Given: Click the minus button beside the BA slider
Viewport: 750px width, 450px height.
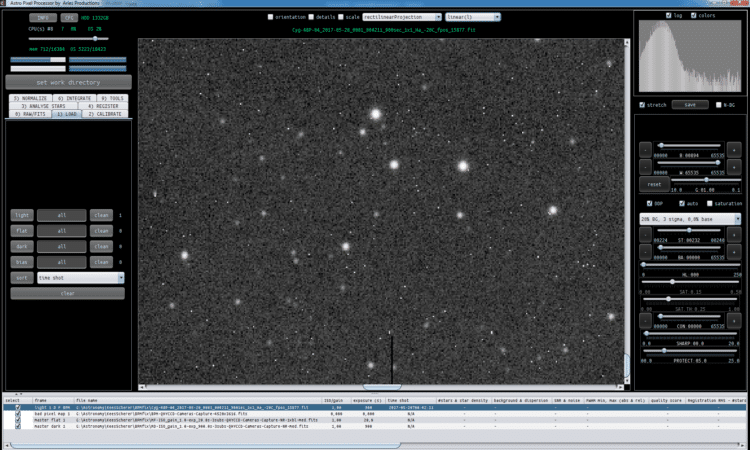Looking at the screenshot, I should click(x=645, y=252).
